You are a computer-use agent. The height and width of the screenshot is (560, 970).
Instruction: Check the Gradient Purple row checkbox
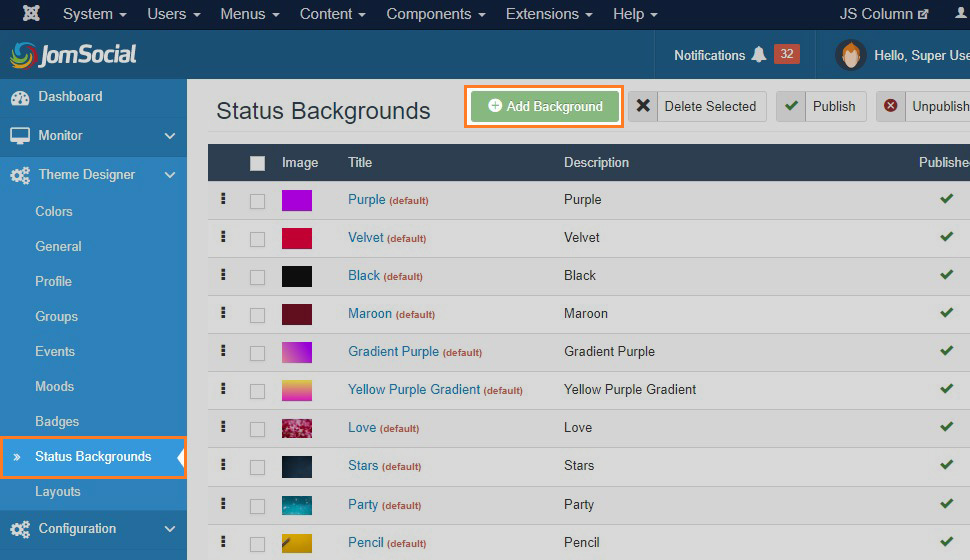coord(257,353)
